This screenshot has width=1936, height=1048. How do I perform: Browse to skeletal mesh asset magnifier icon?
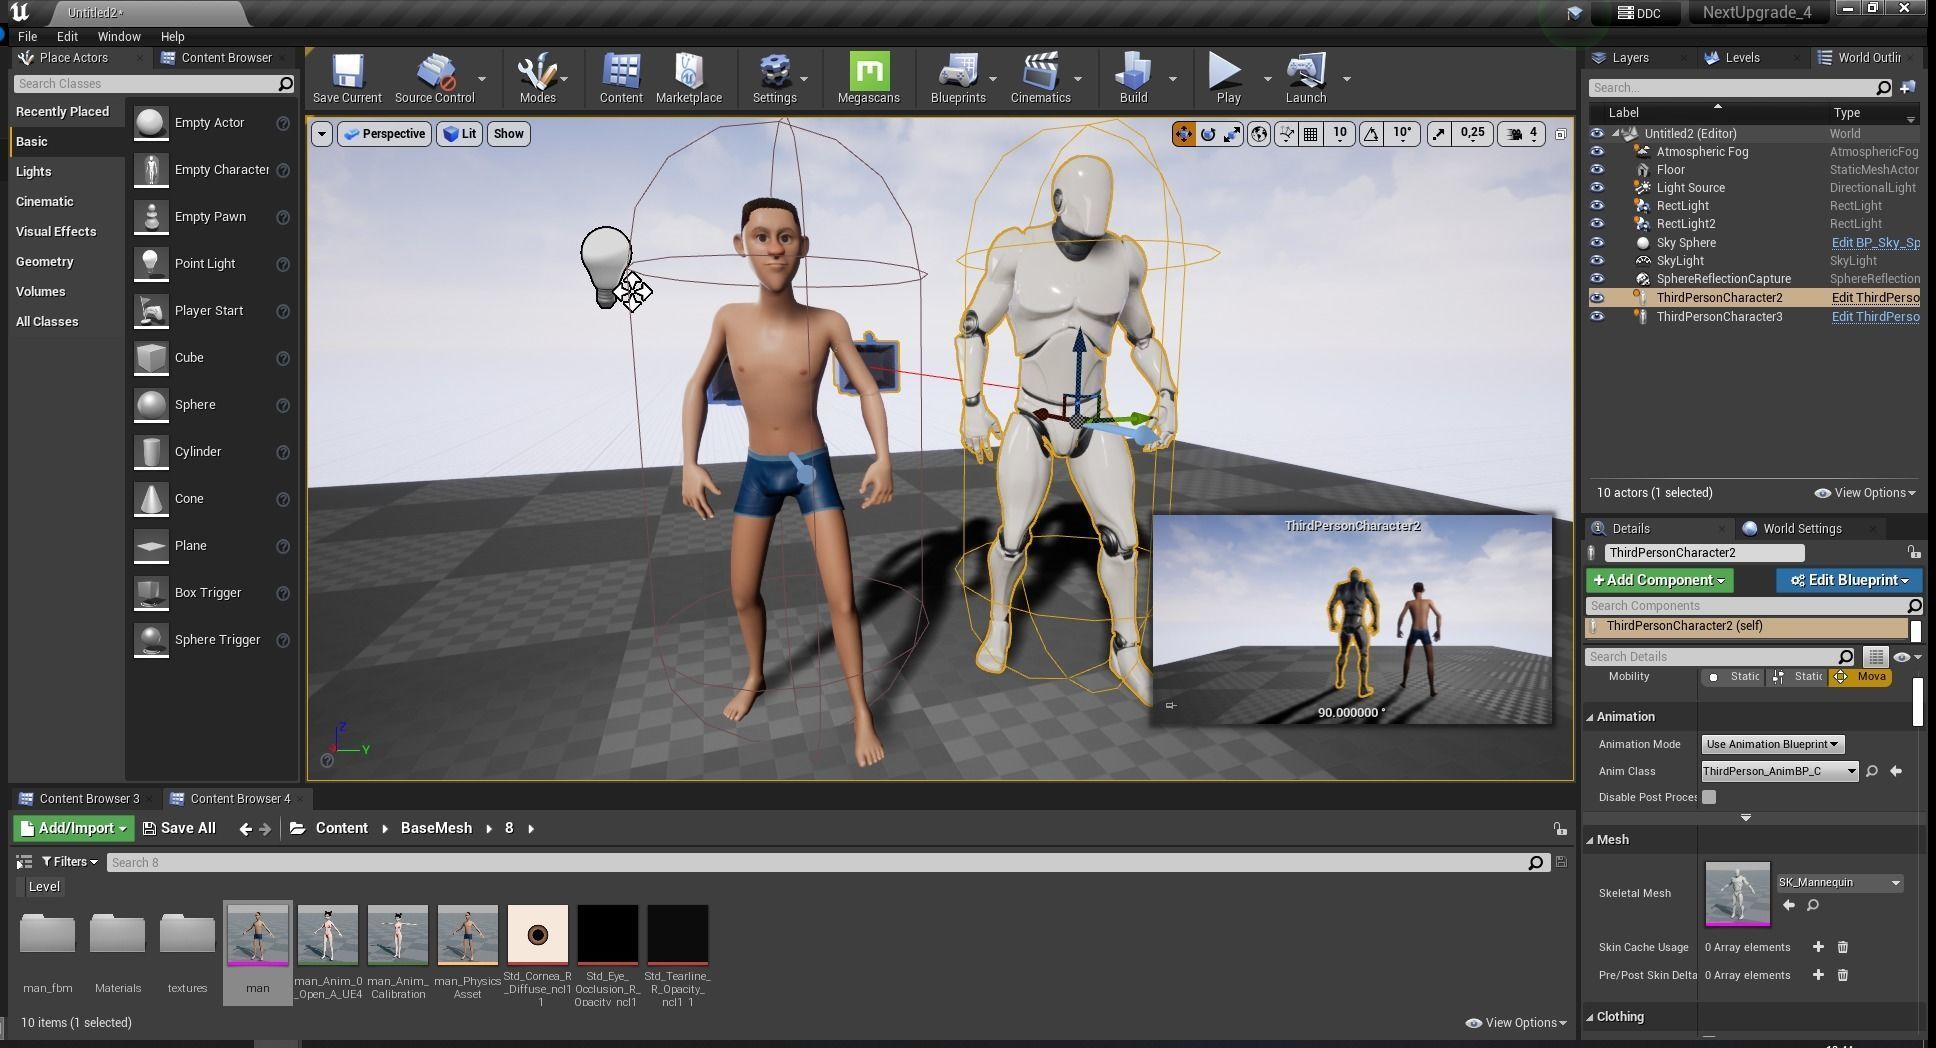click(1813, 906)
